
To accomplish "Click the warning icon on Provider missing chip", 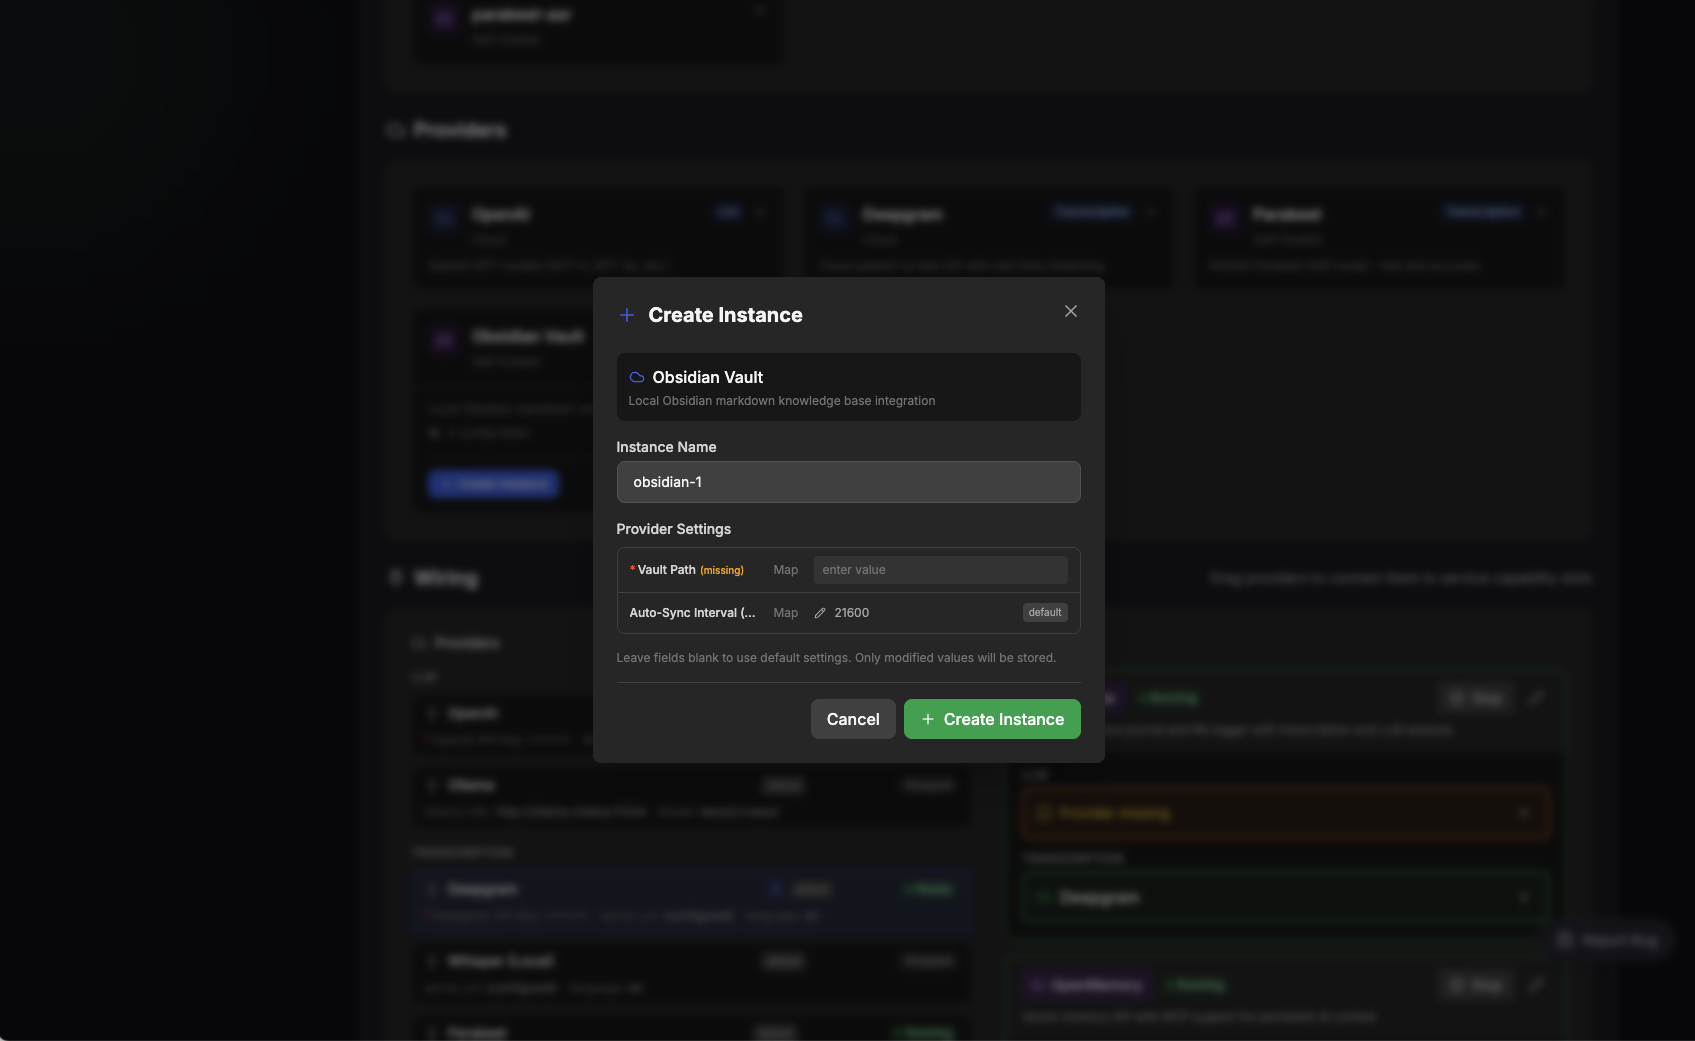I will coord(1042,813).
